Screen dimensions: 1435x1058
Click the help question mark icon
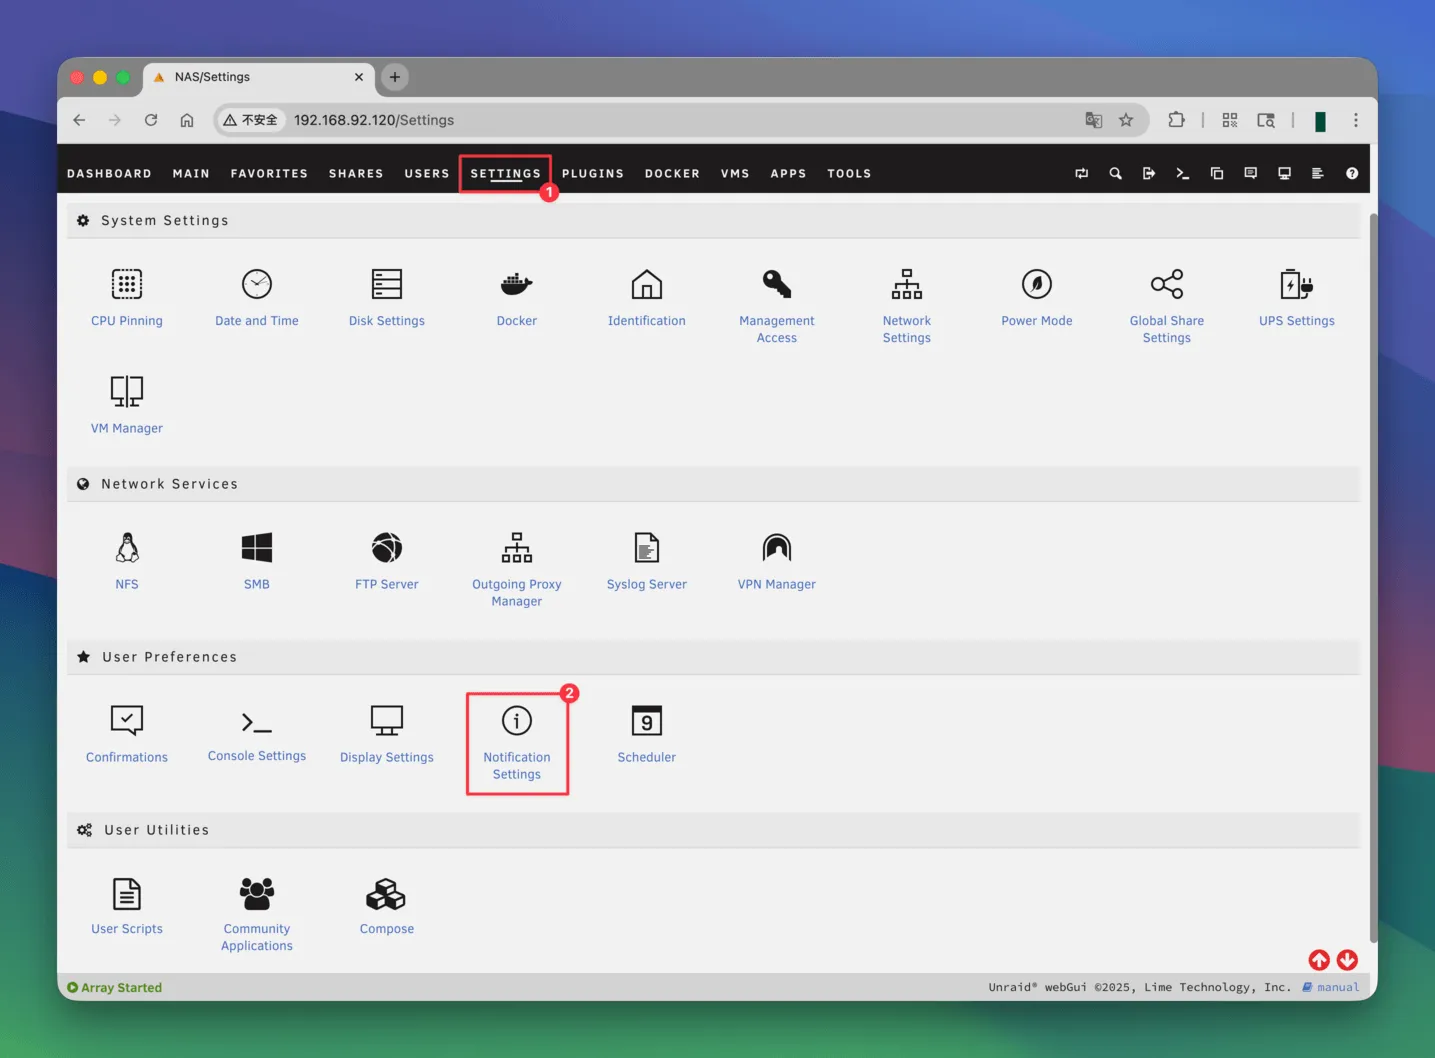point(1352,173)
